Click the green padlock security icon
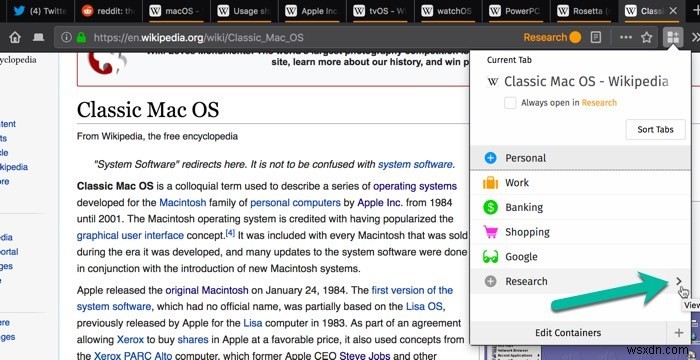 point(81,38)
